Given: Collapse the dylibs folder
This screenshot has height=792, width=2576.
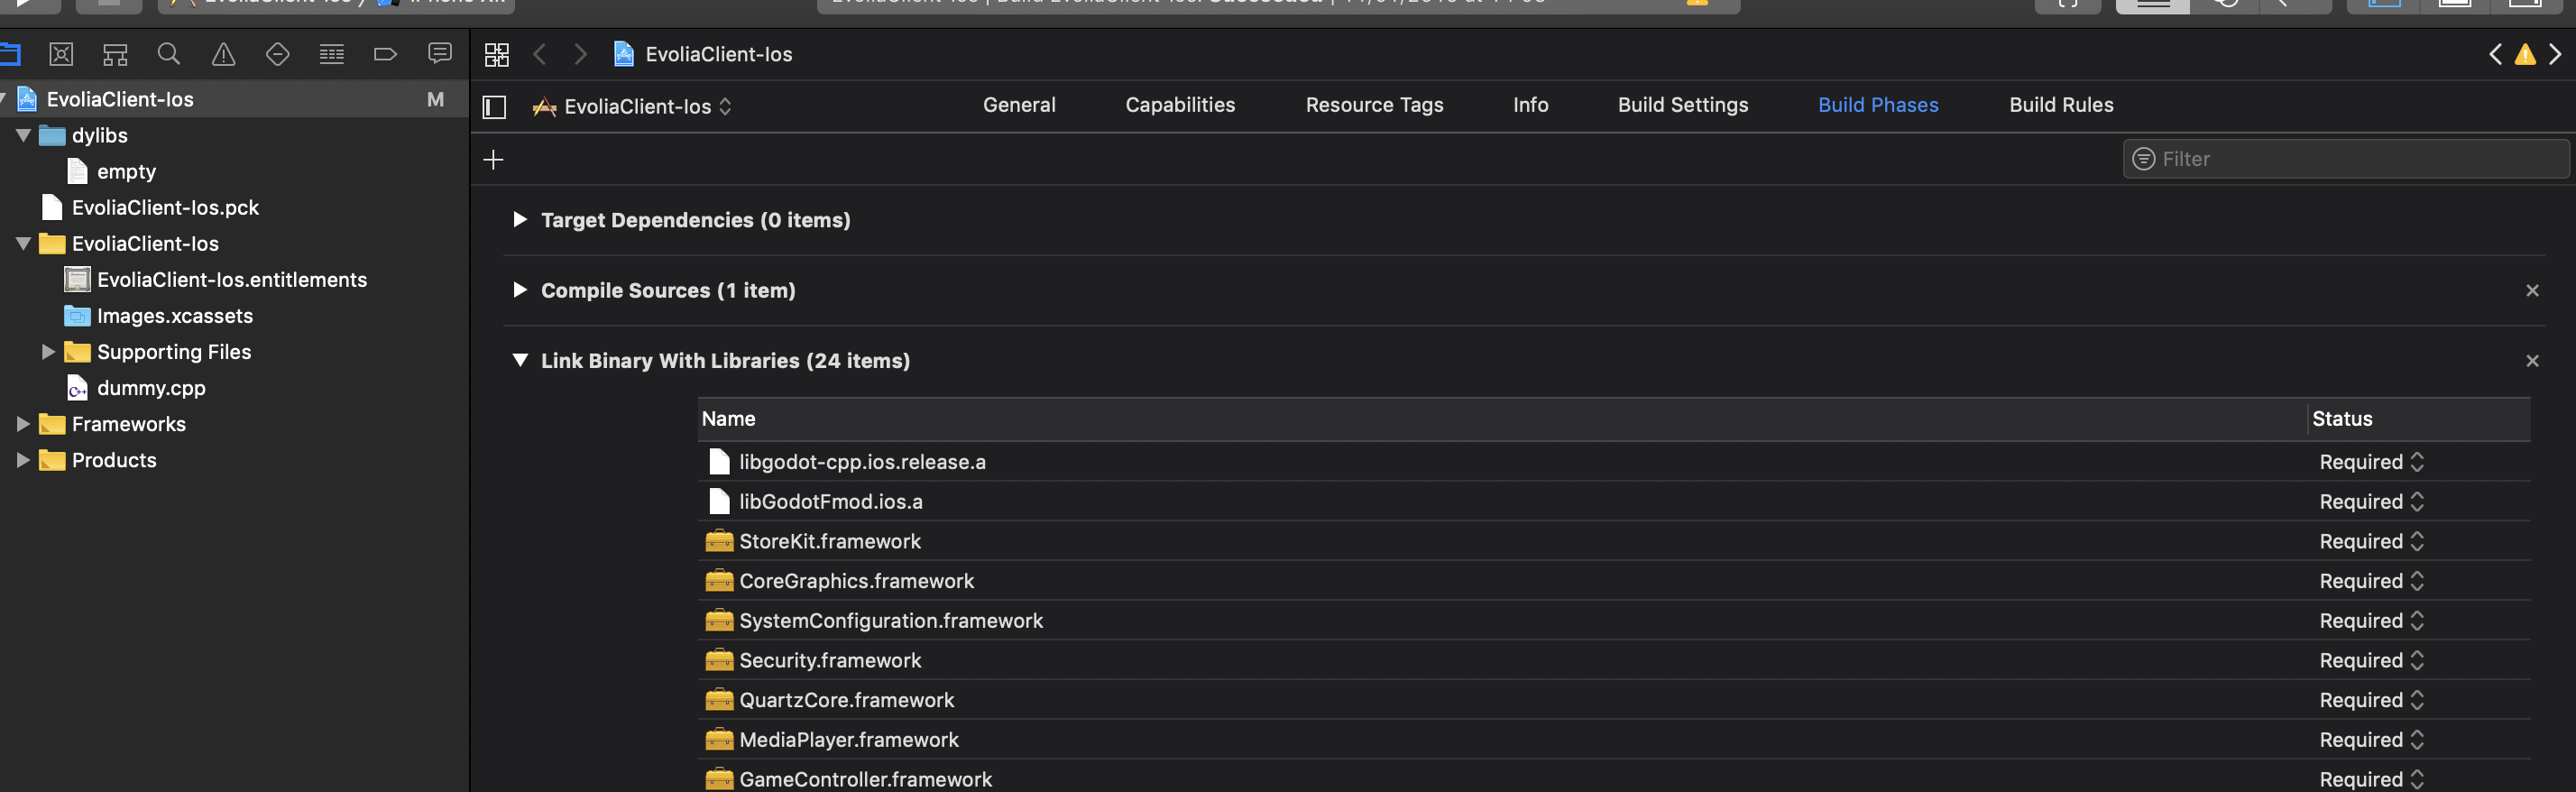Looking at the screenshot, I should click(x=23, y=135).
